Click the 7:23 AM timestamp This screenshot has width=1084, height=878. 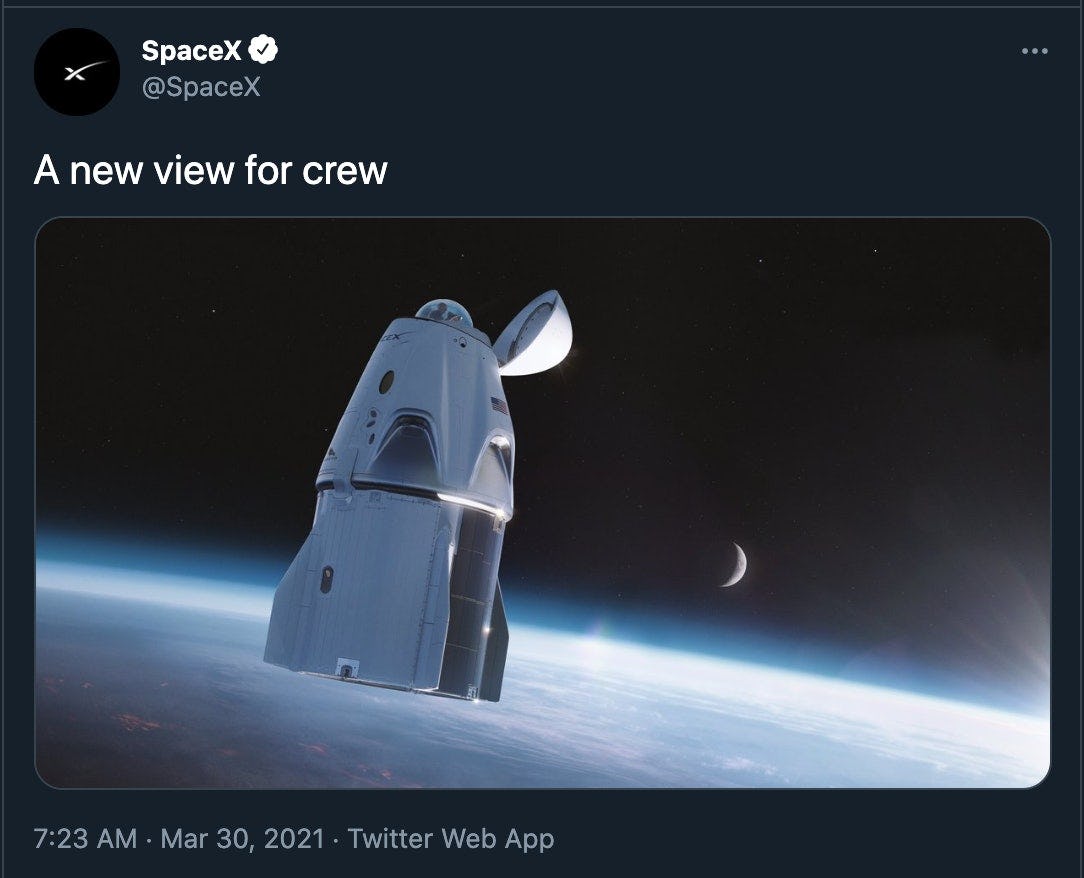(85, 838)
